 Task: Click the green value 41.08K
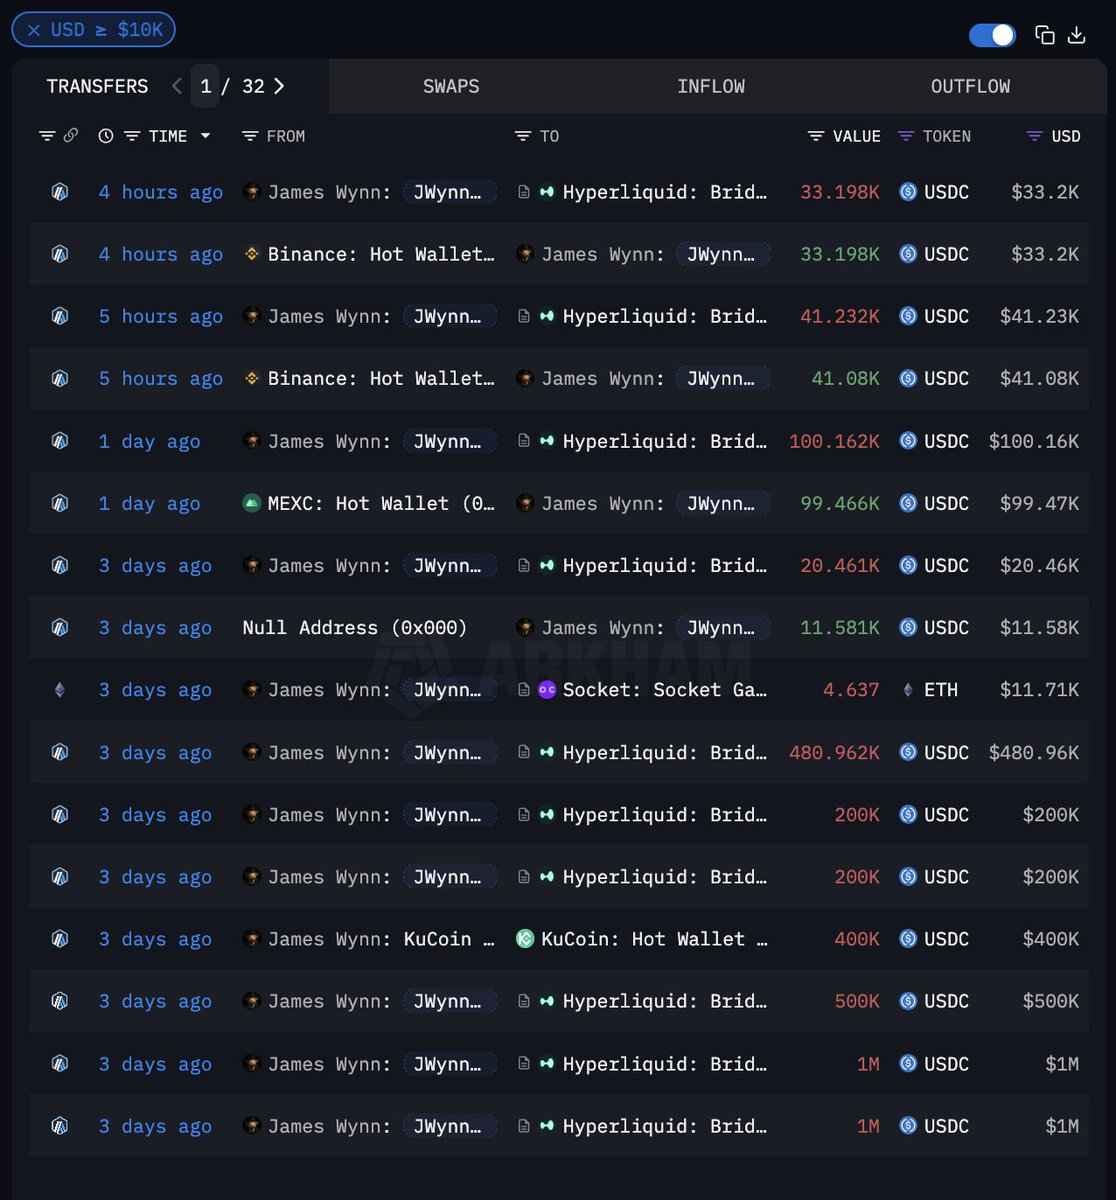point(846,379)
